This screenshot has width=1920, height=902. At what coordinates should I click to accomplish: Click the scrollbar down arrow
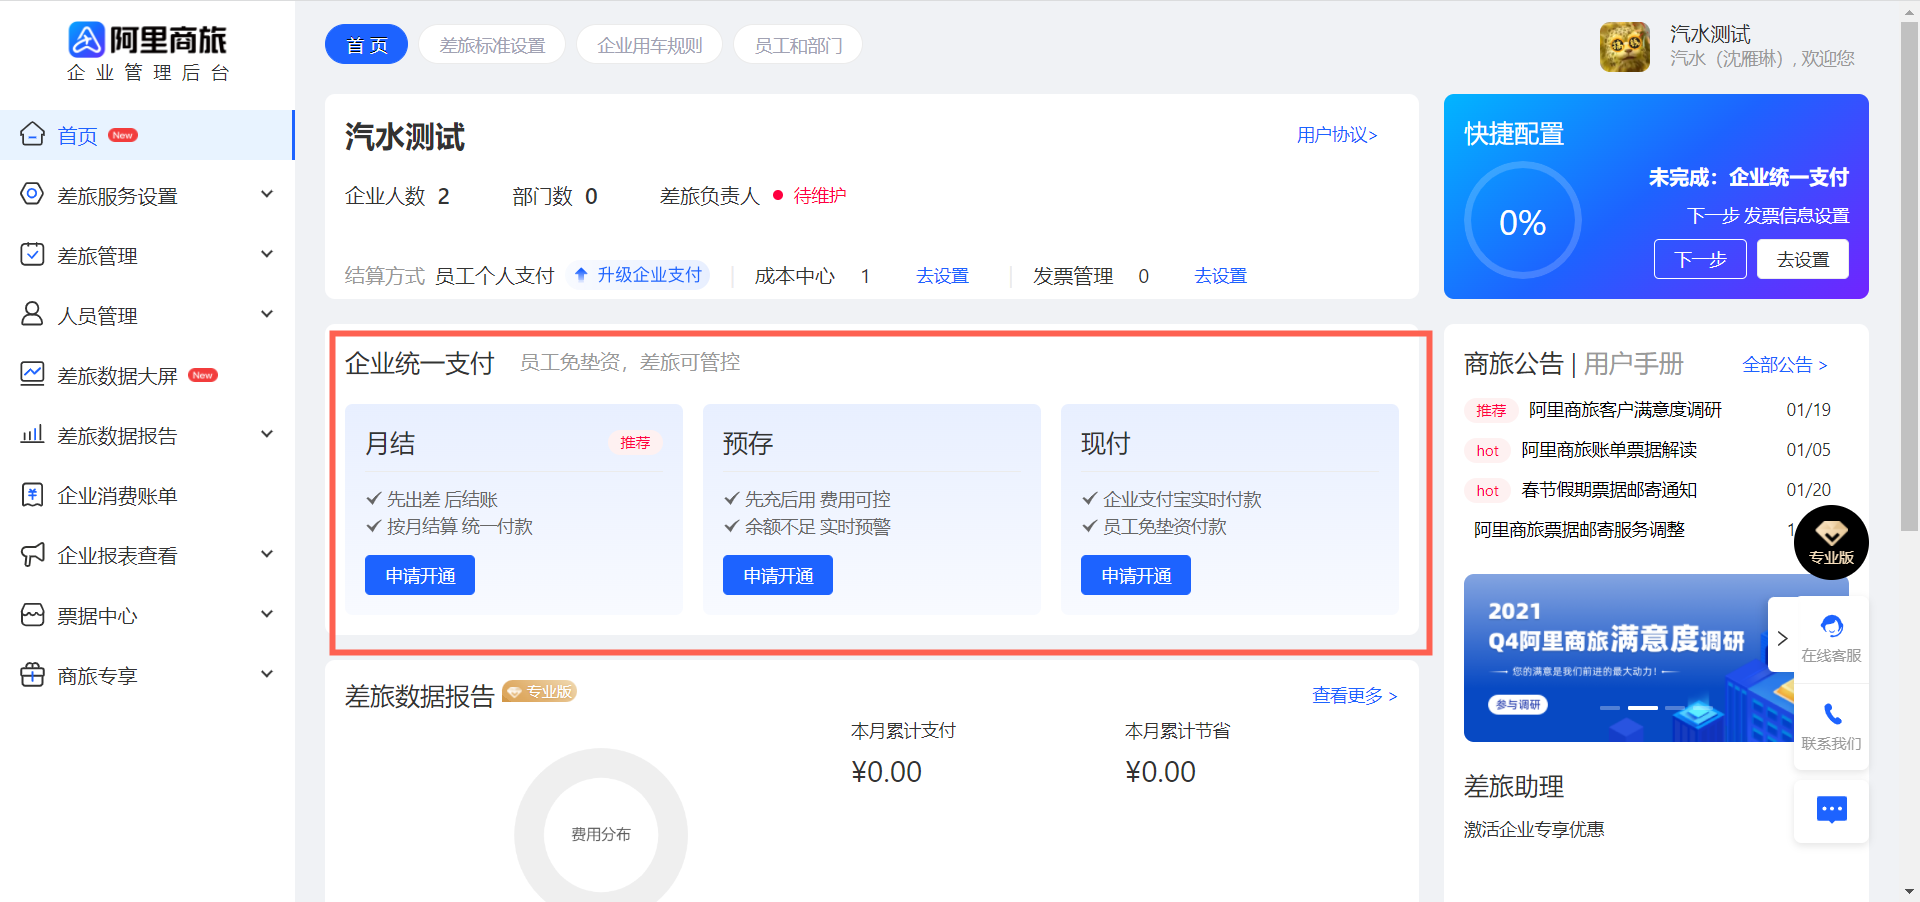(1909, 891)
